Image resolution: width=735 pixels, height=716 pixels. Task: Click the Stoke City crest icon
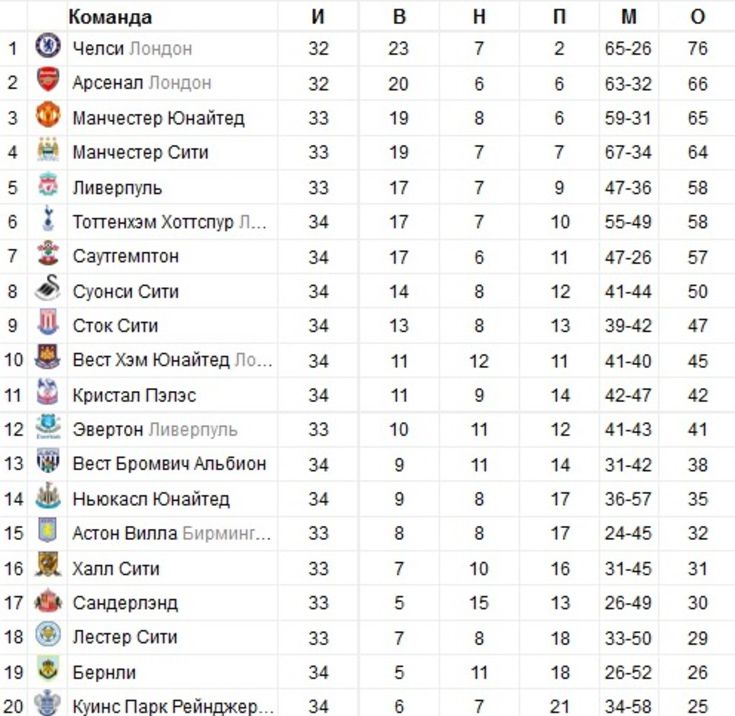[x=48, y=322]
